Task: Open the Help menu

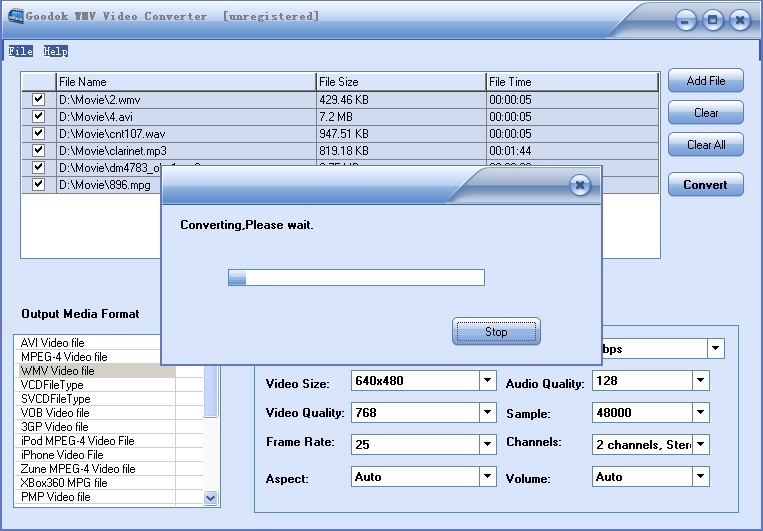Action: click(55, 51)
